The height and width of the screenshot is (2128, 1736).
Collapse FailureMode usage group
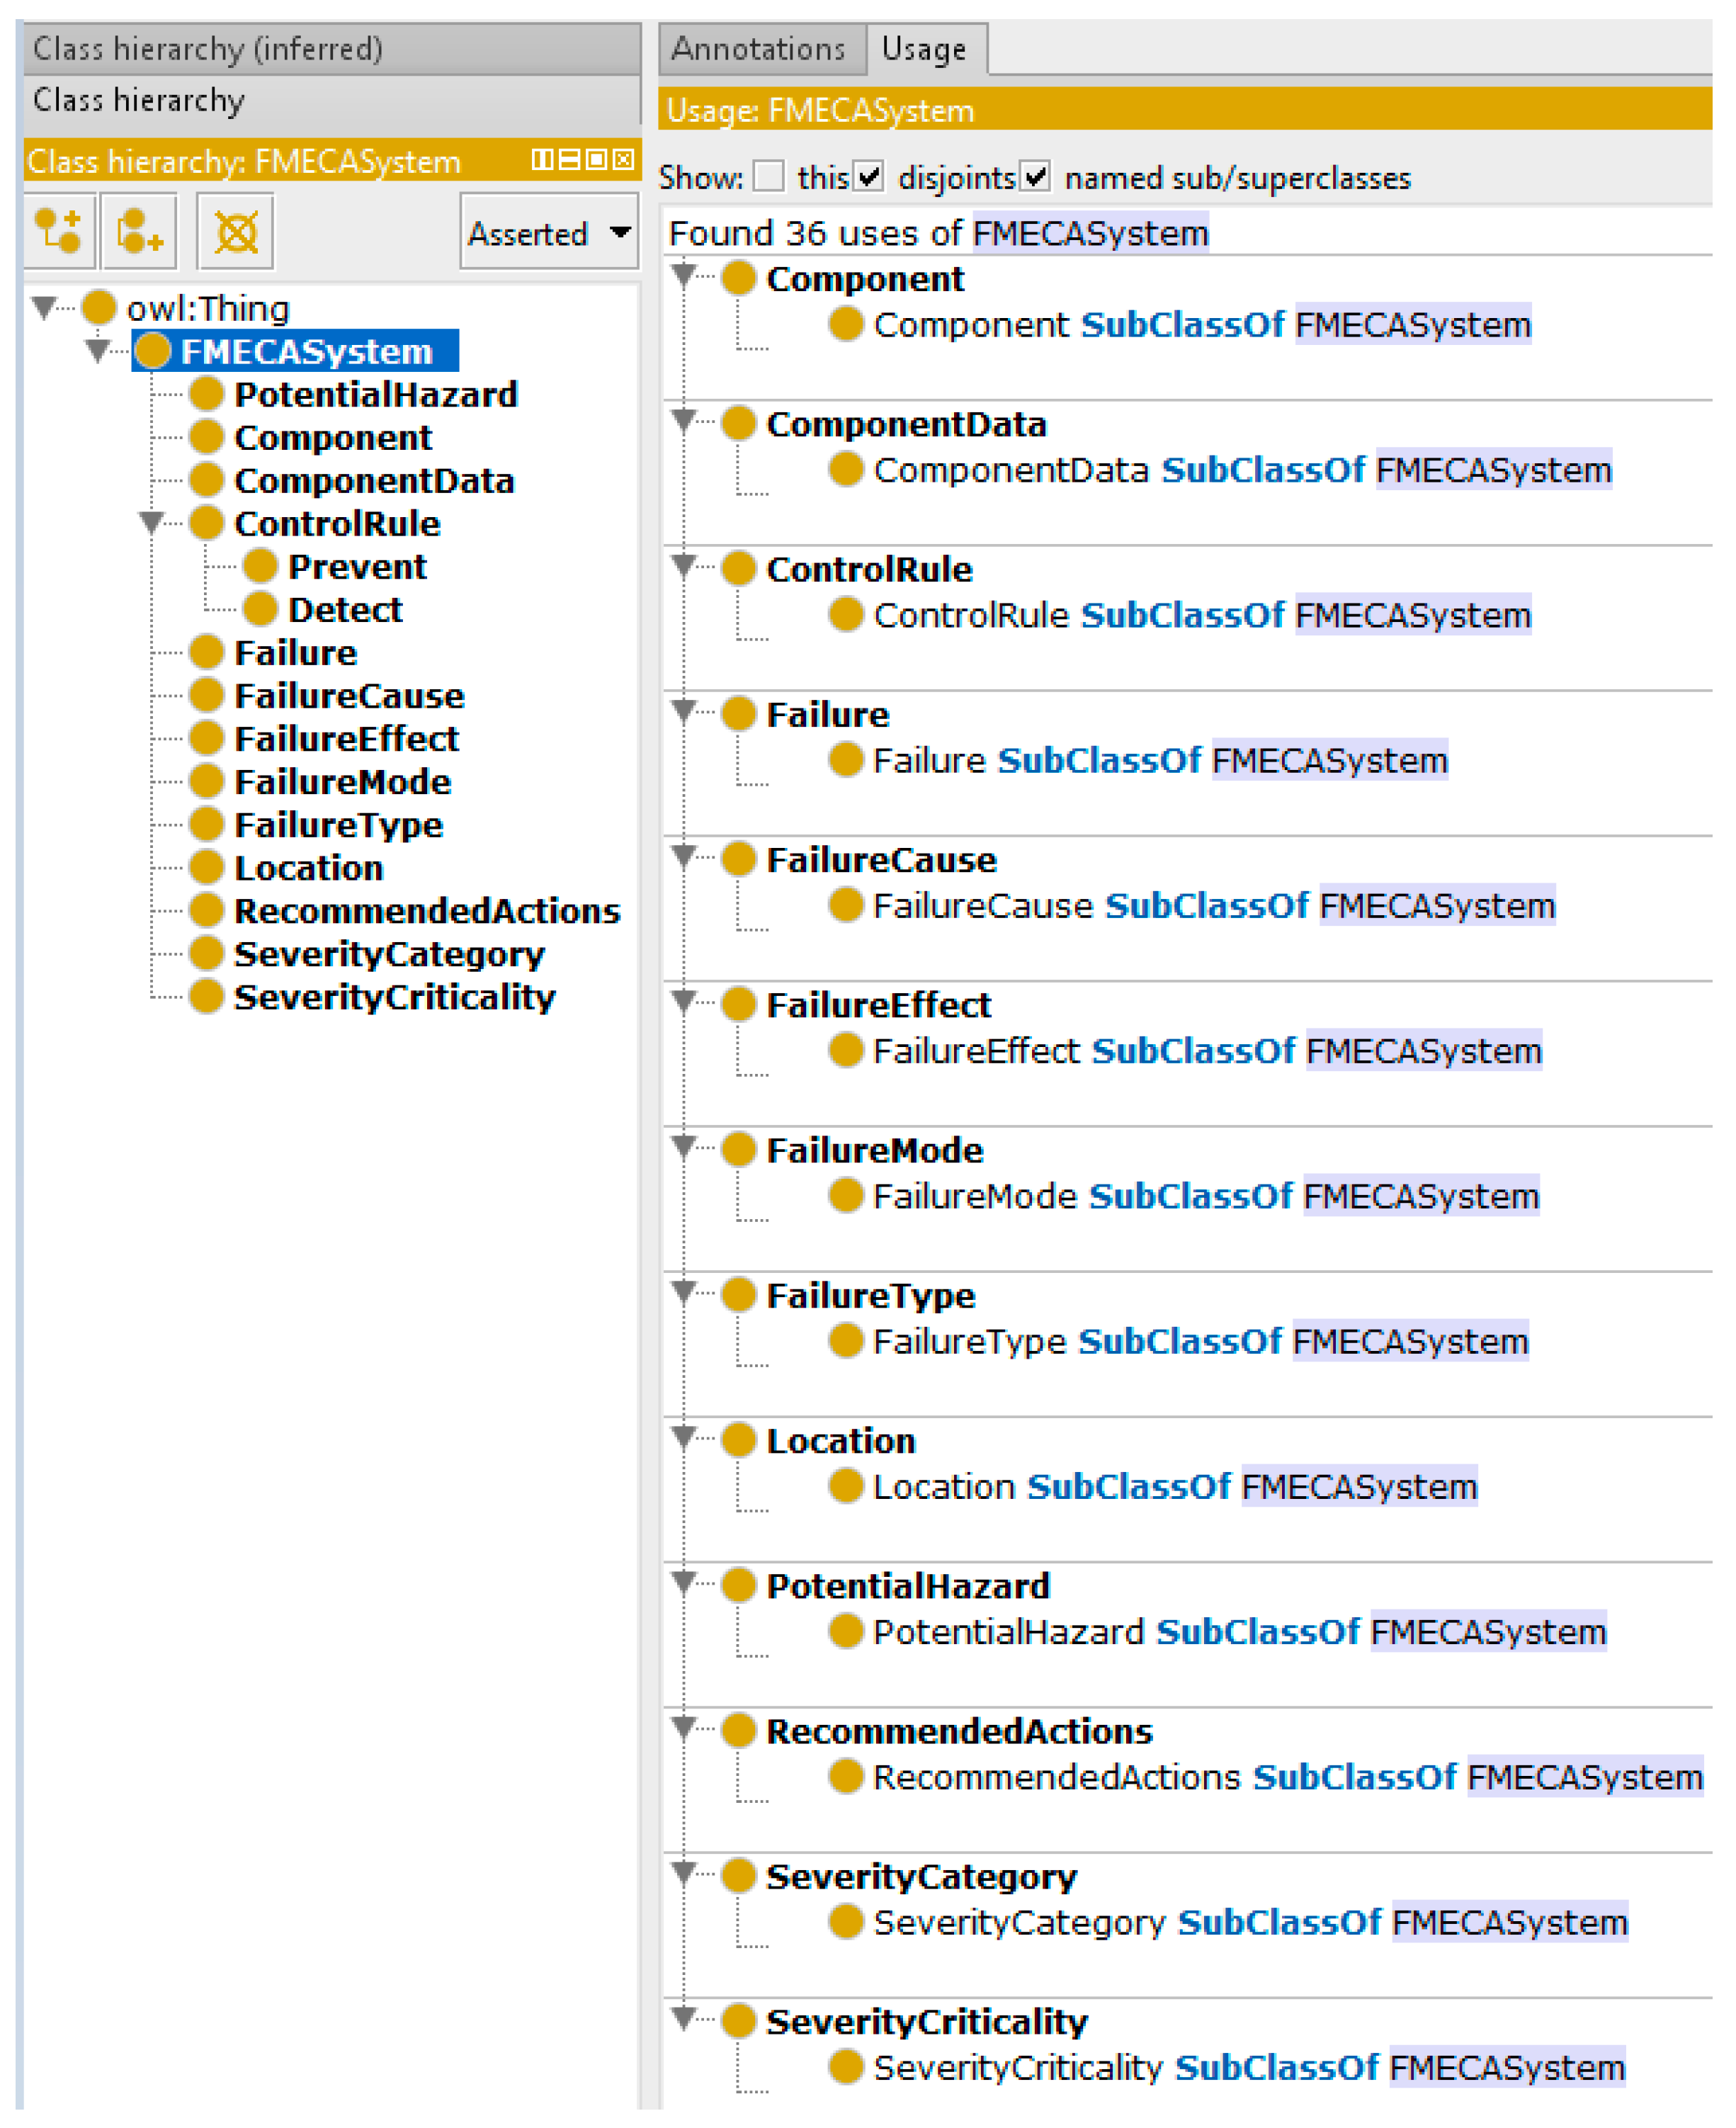coord(684,1147)
